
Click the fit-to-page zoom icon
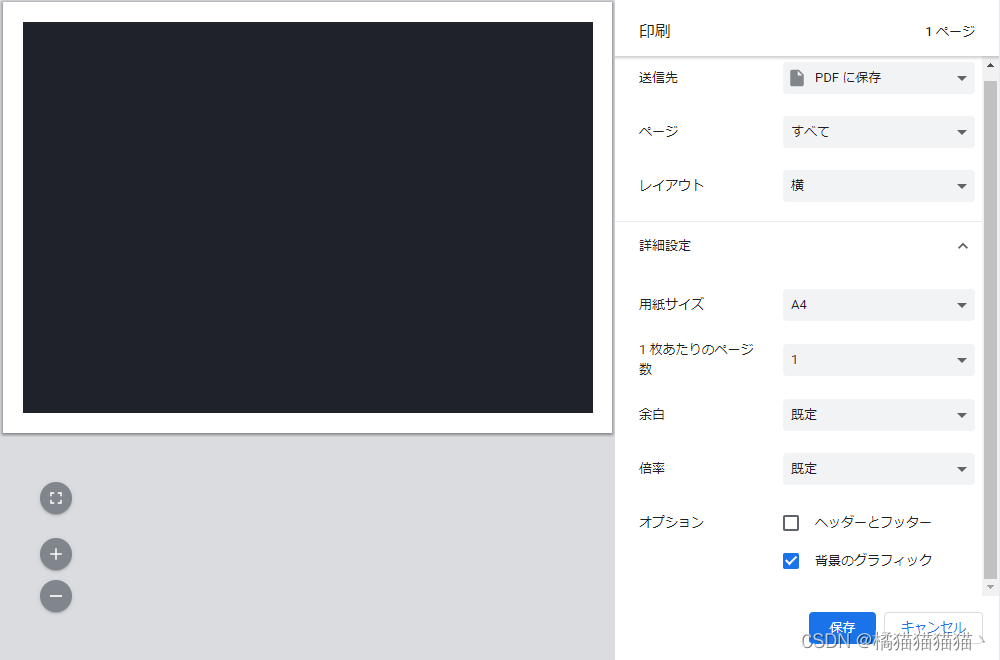56,497
